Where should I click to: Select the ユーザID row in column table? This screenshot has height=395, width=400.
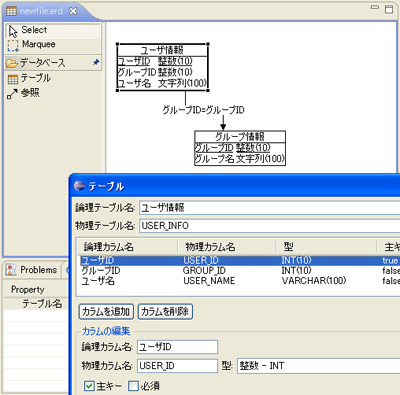pos(240,260)
